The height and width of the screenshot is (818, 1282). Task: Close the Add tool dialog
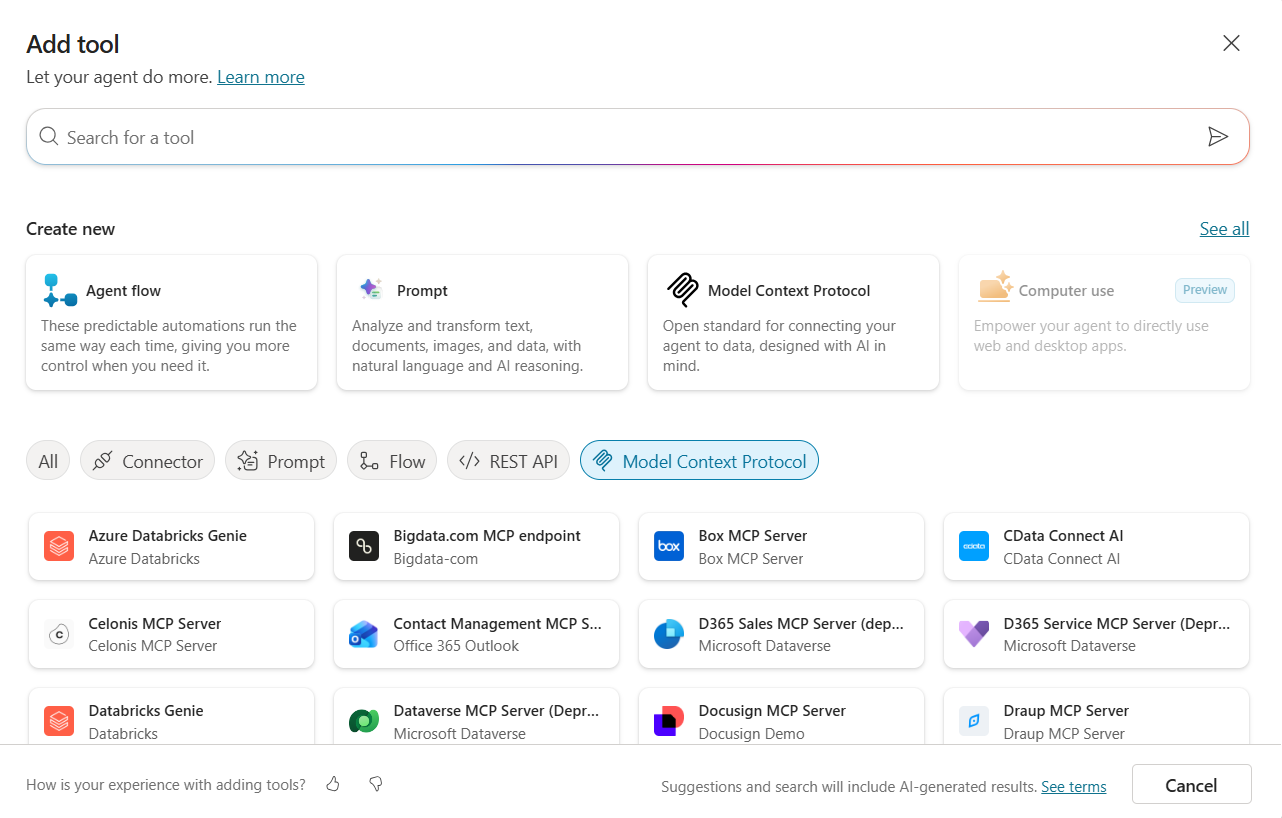point(1231,43)
